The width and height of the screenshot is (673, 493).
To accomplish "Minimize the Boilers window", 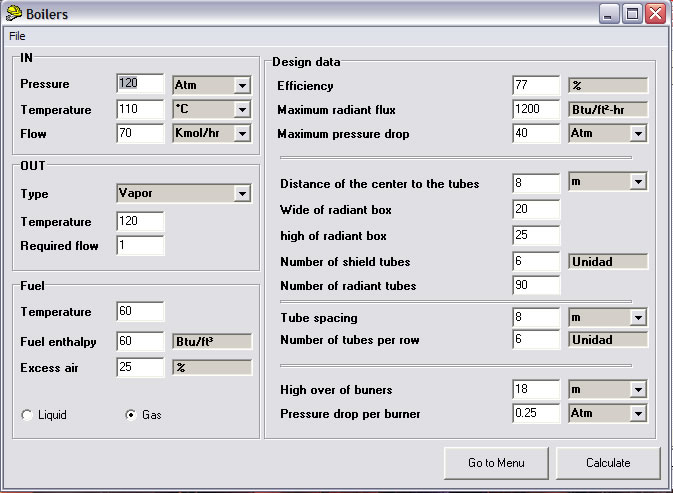I will click(x=609, y=14).
